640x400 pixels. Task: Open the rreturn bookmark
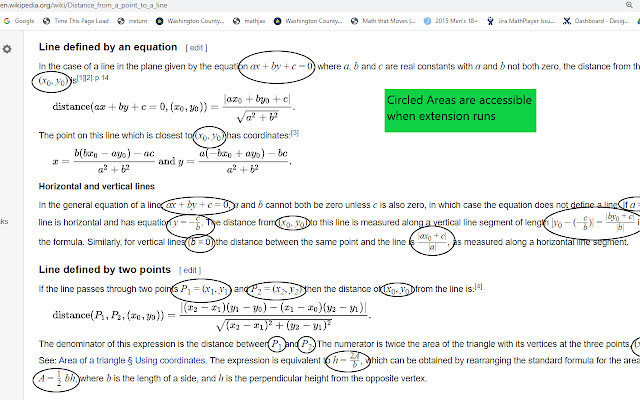click(132, 21)
